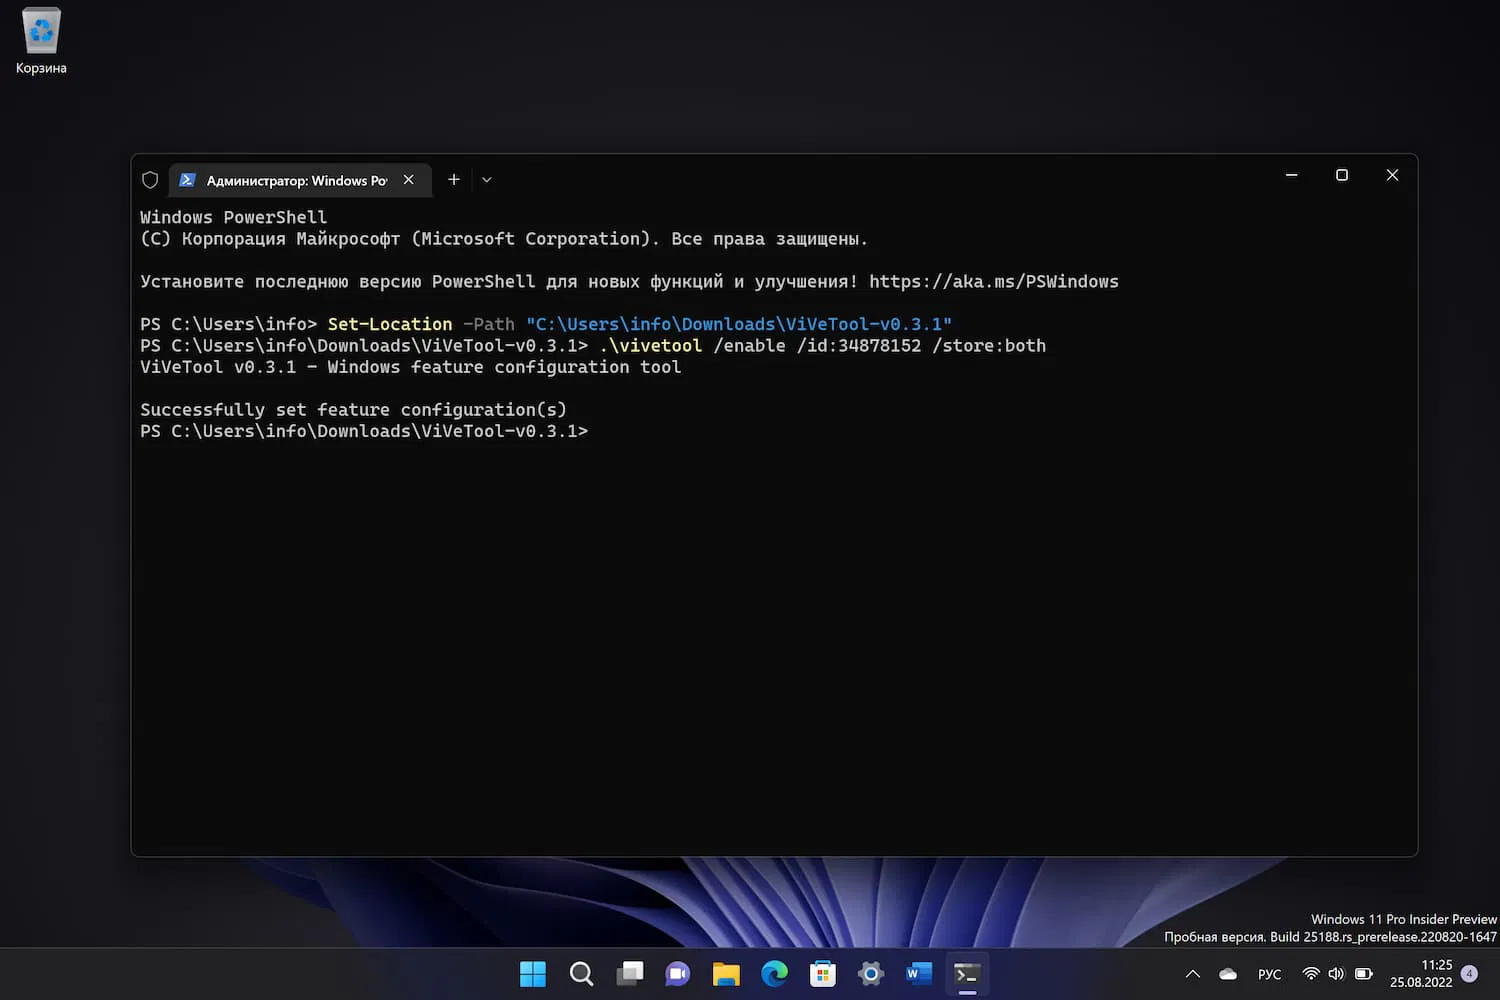Launch Microsoft Edge from taskbar
This screenshot has width=1500, height=1000.
[774, 974]
